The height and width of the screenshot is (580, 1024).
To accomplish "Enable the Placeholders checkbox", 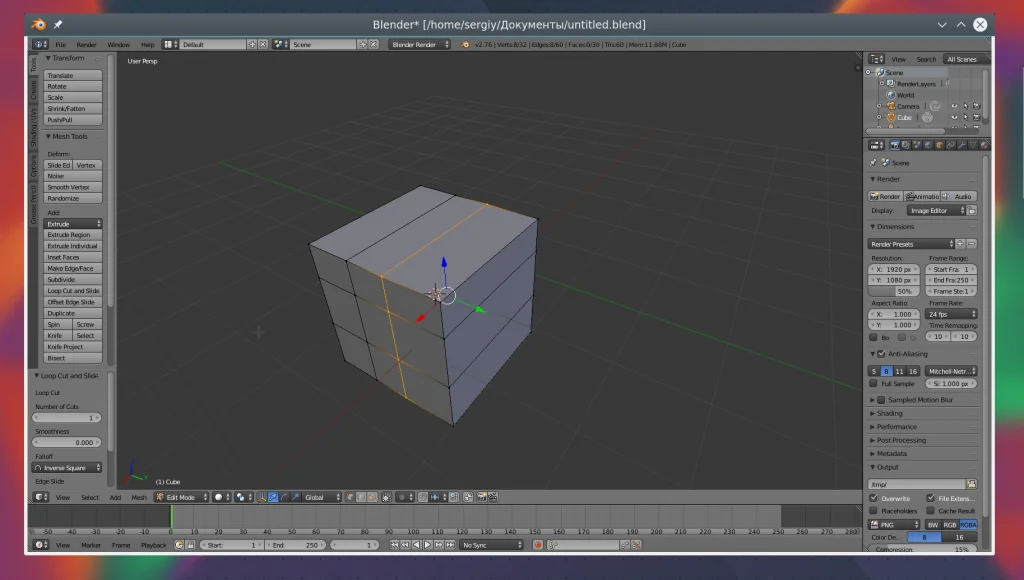I will tap(874, 511).
